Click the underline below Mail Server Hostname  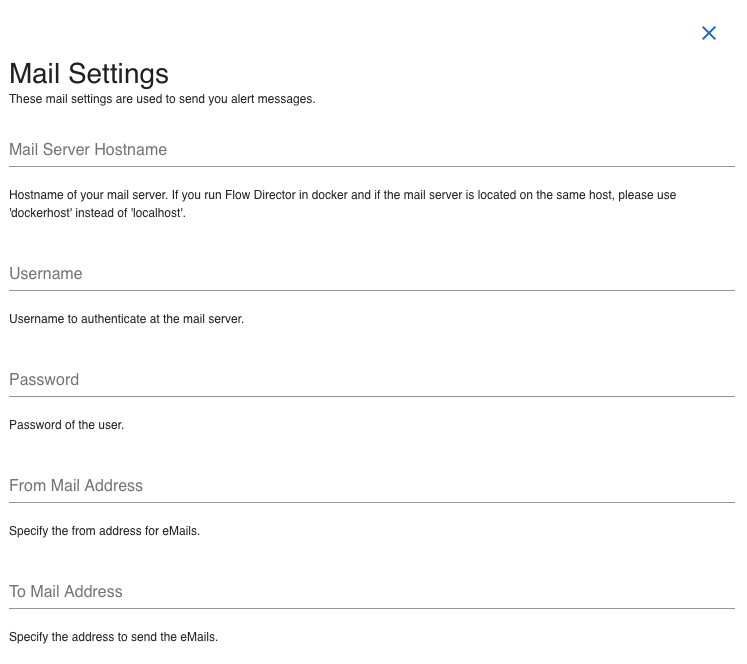coord(371,166)
